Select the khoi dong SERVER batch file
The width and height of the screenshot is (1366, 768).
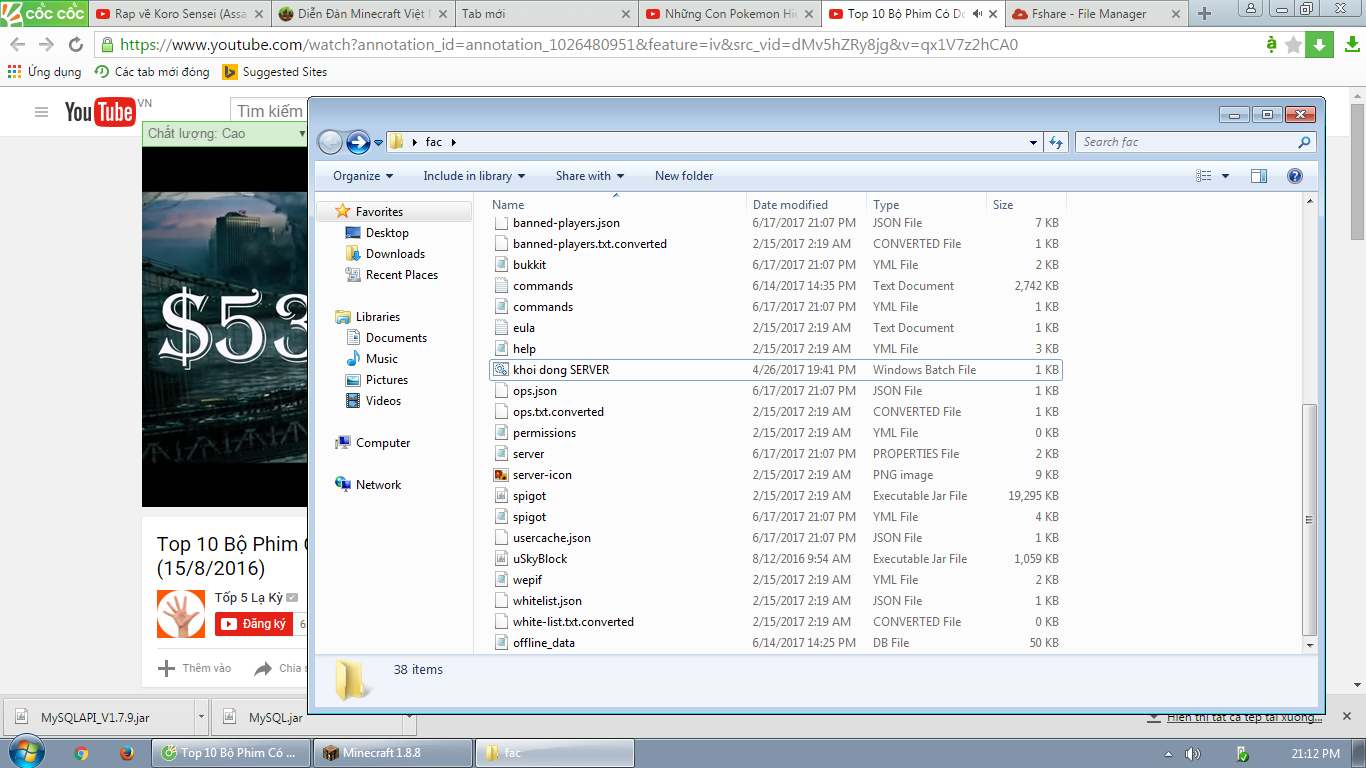(561, 370)
